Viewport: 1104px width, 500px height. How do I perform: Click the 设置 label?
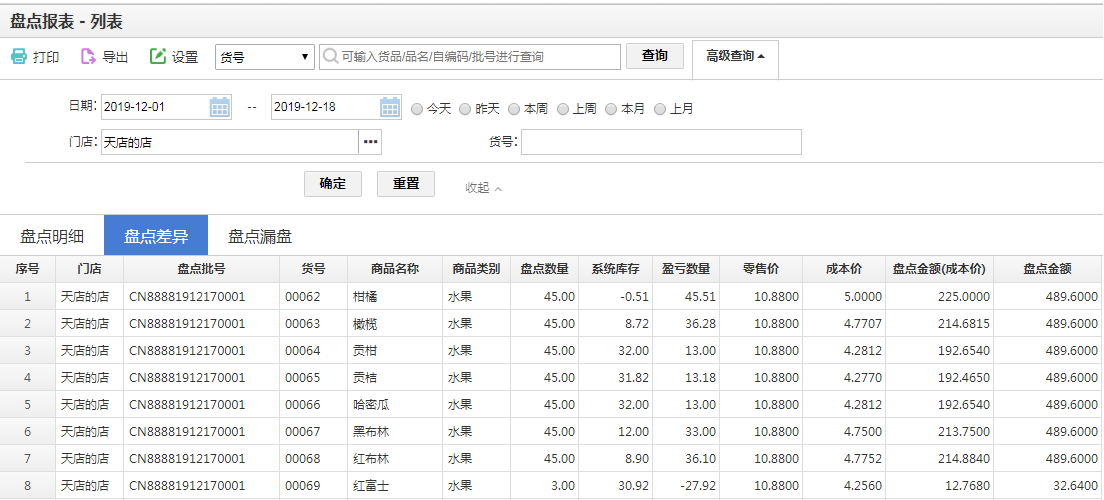click(185, 57)
